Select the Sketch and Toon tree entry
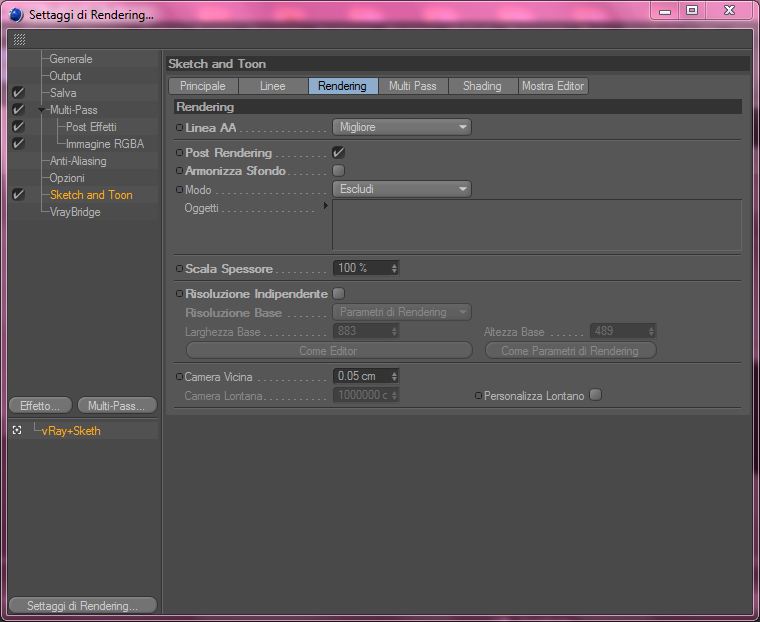760x622 pixels. pyautogui.click(x=92, y=194)
